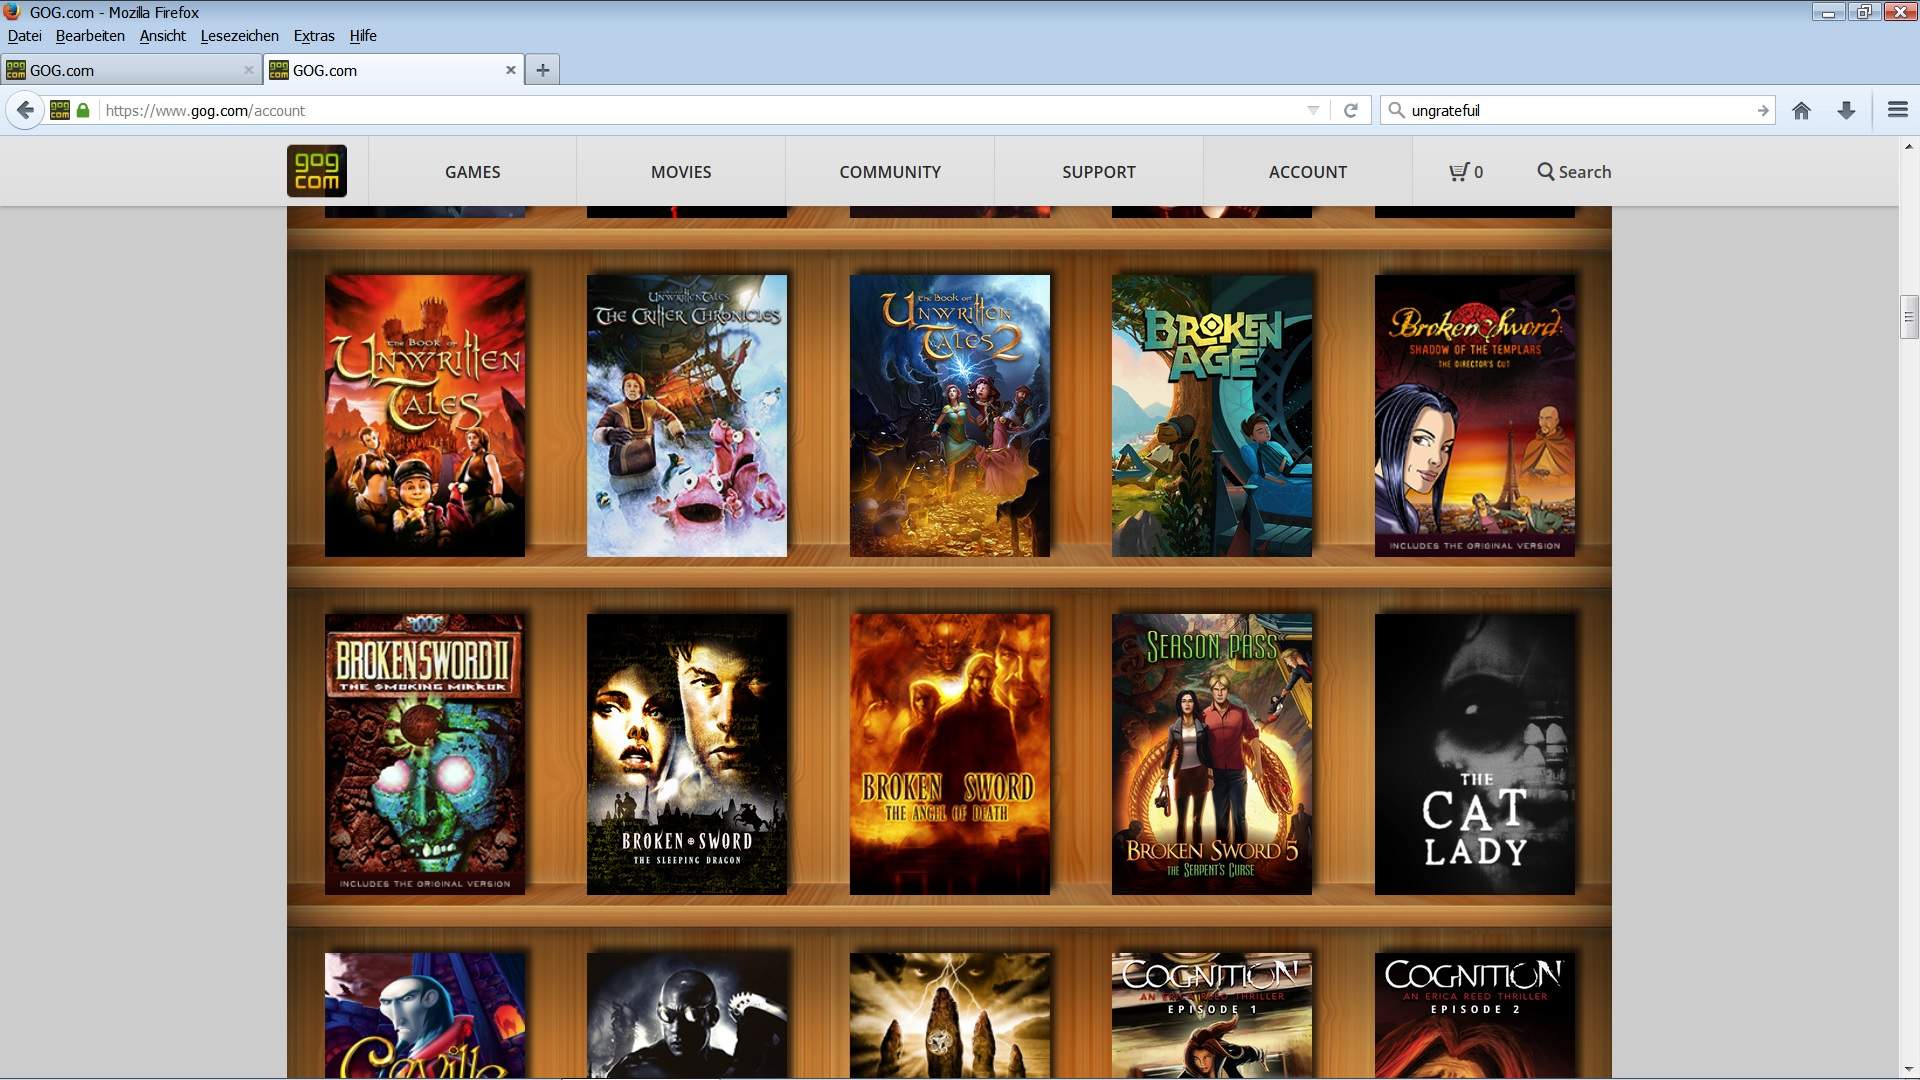Open the Extras menu
Image resolution: width=1920 pixels, height=1080 pixels.
(313, 36)
